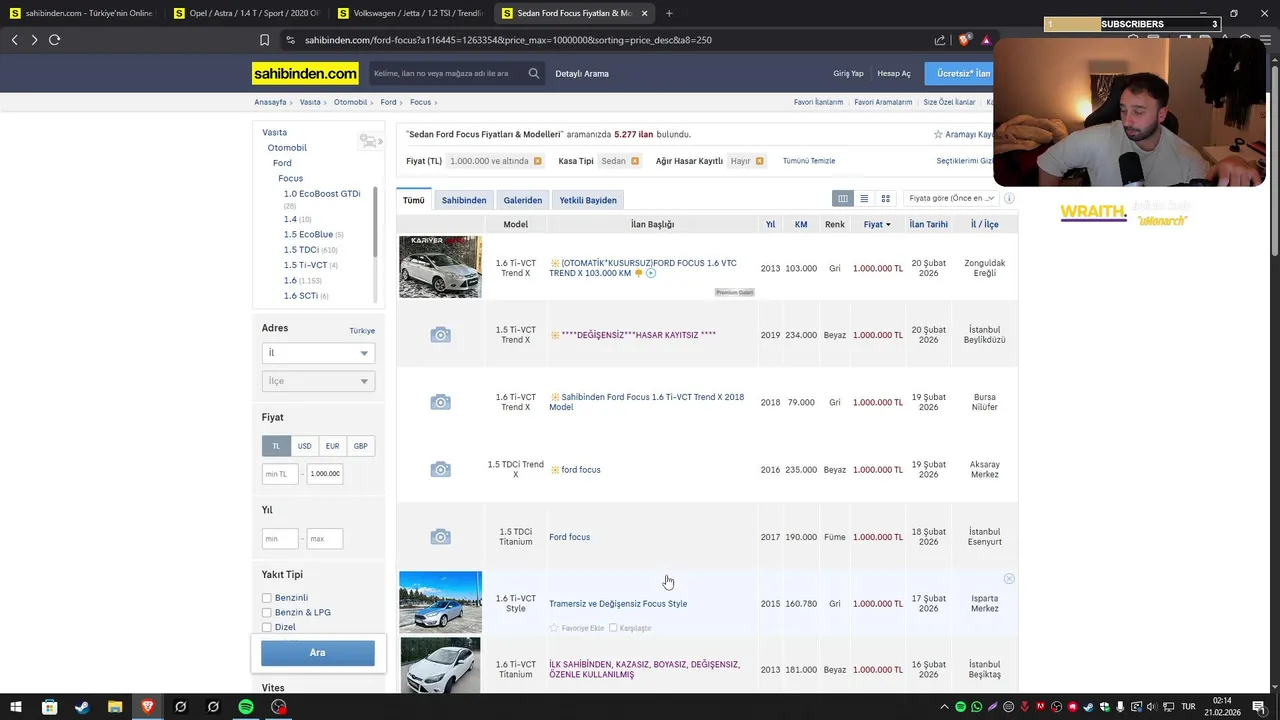1280x720 pixels.
Task: Open gray Focus thumbnail of Zonguldak listing
Action: pos(440,267)
